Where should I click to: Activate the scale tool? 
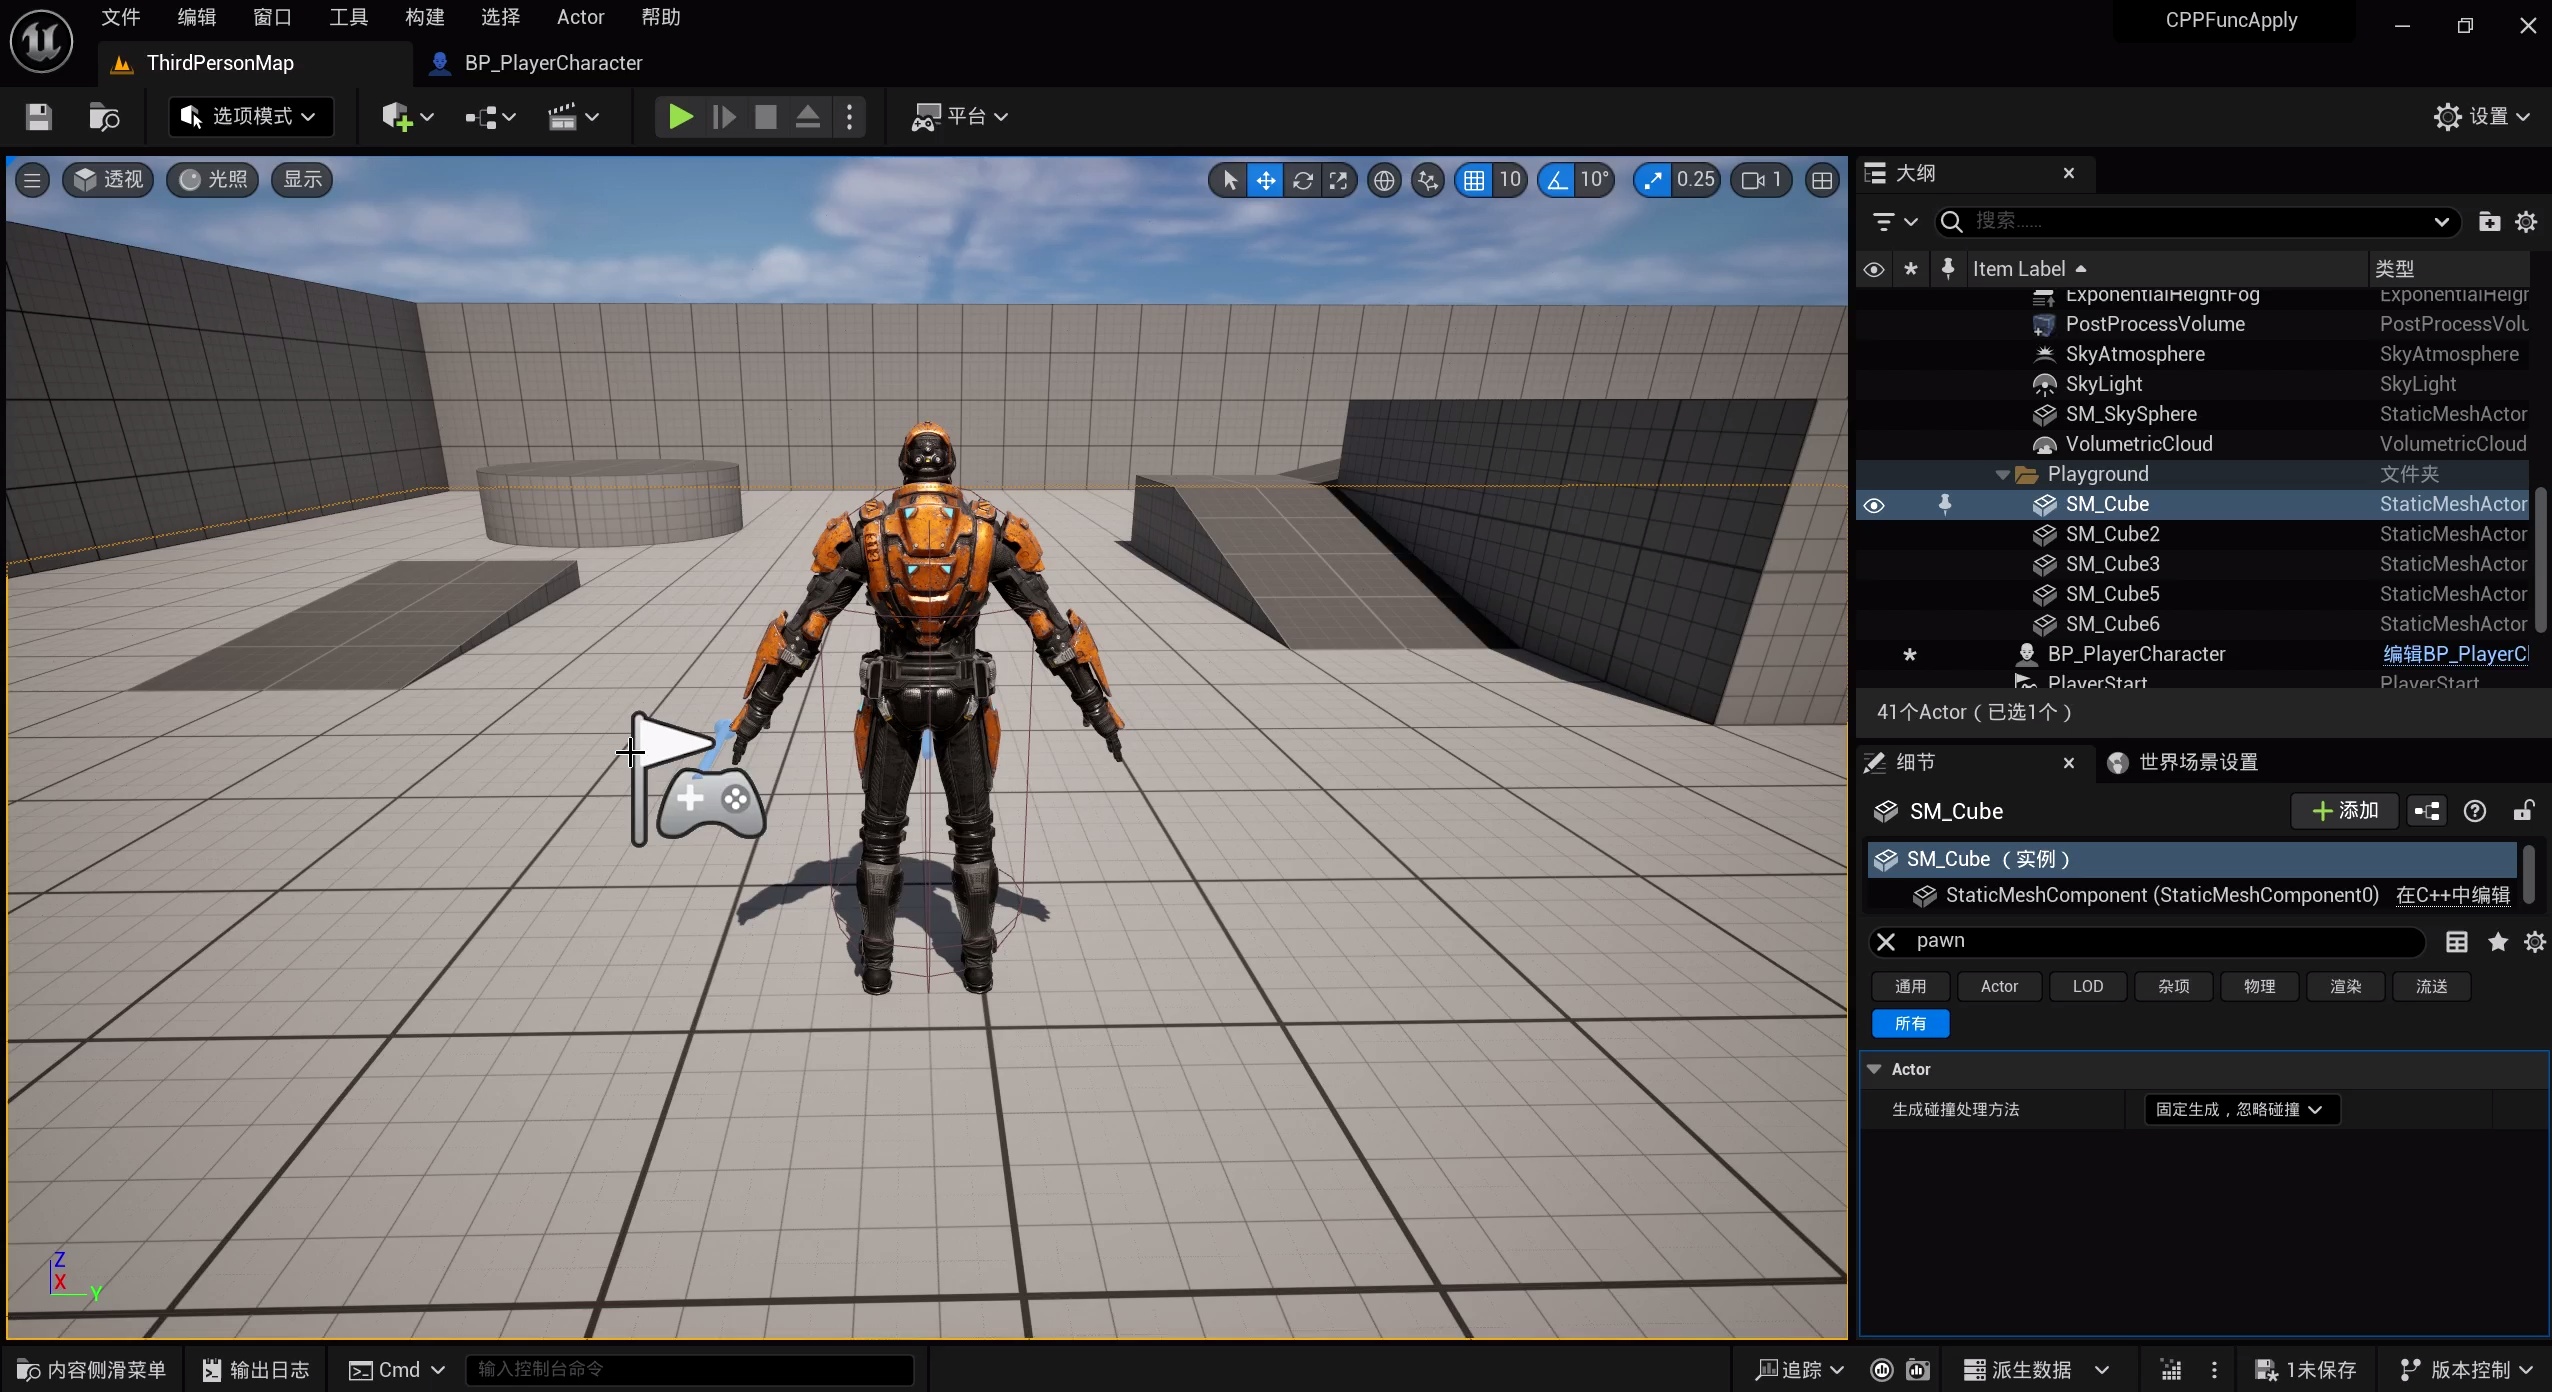[x=1338, y=180]
